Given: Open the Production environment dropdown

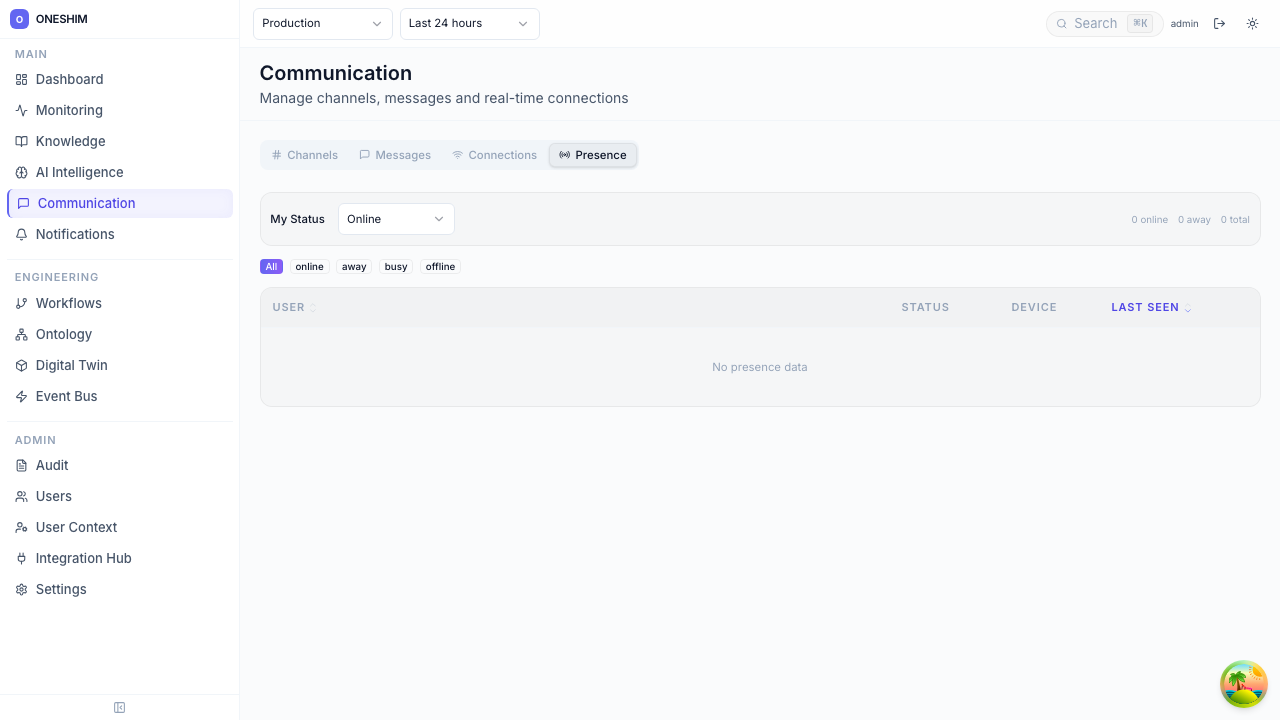Looking at the screenshot, I should coord(322,24).
